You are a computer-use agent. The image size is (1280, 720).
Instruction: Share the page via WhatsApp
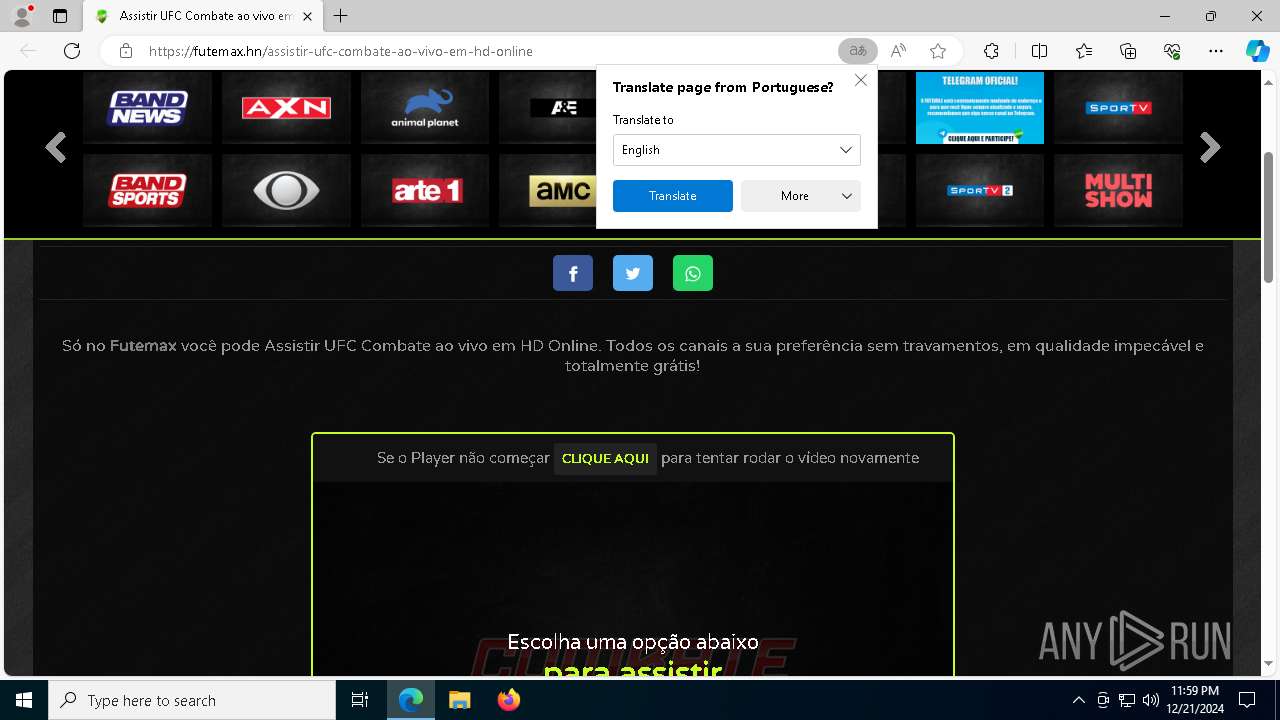click(693, 273)
